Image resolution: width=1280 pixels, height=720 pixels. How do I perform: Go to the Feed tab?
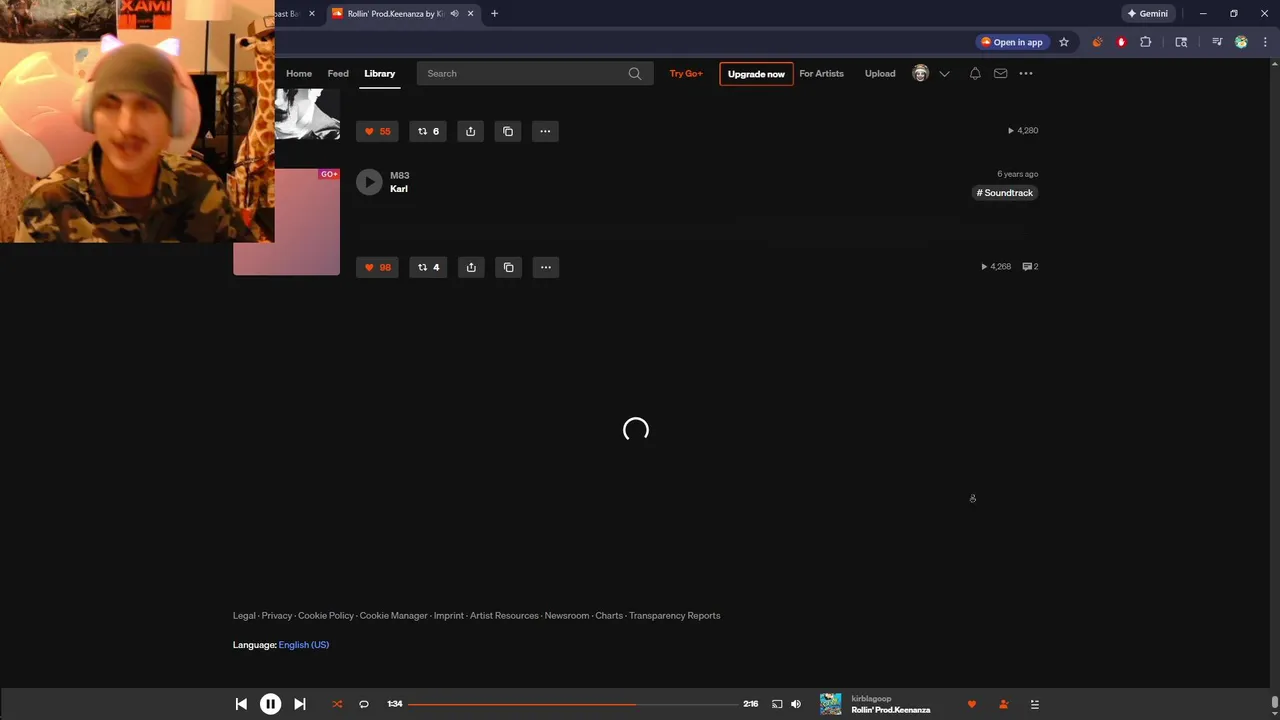[338, 73]
